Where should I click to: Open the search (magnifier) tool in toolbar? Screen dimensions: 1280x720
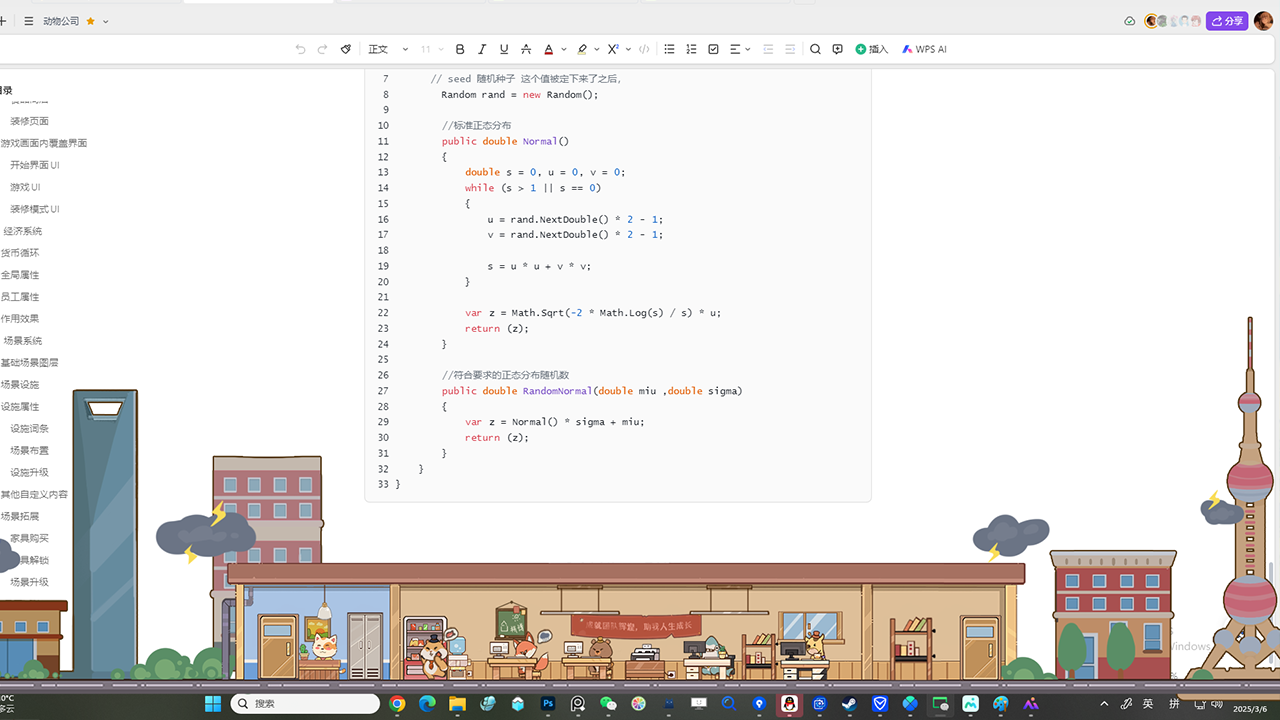pyautogui.click(x=815, y=49)
